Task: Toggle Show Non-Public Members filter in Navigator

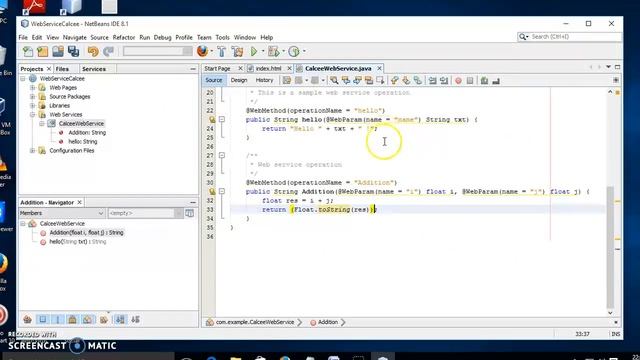Action: 72,320
